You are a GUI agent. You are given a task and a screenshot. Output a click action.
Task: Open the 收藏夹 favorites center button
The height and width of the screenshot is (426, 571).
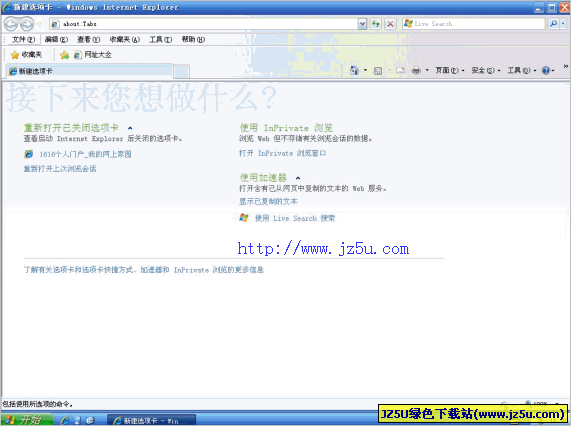point(26,55)
